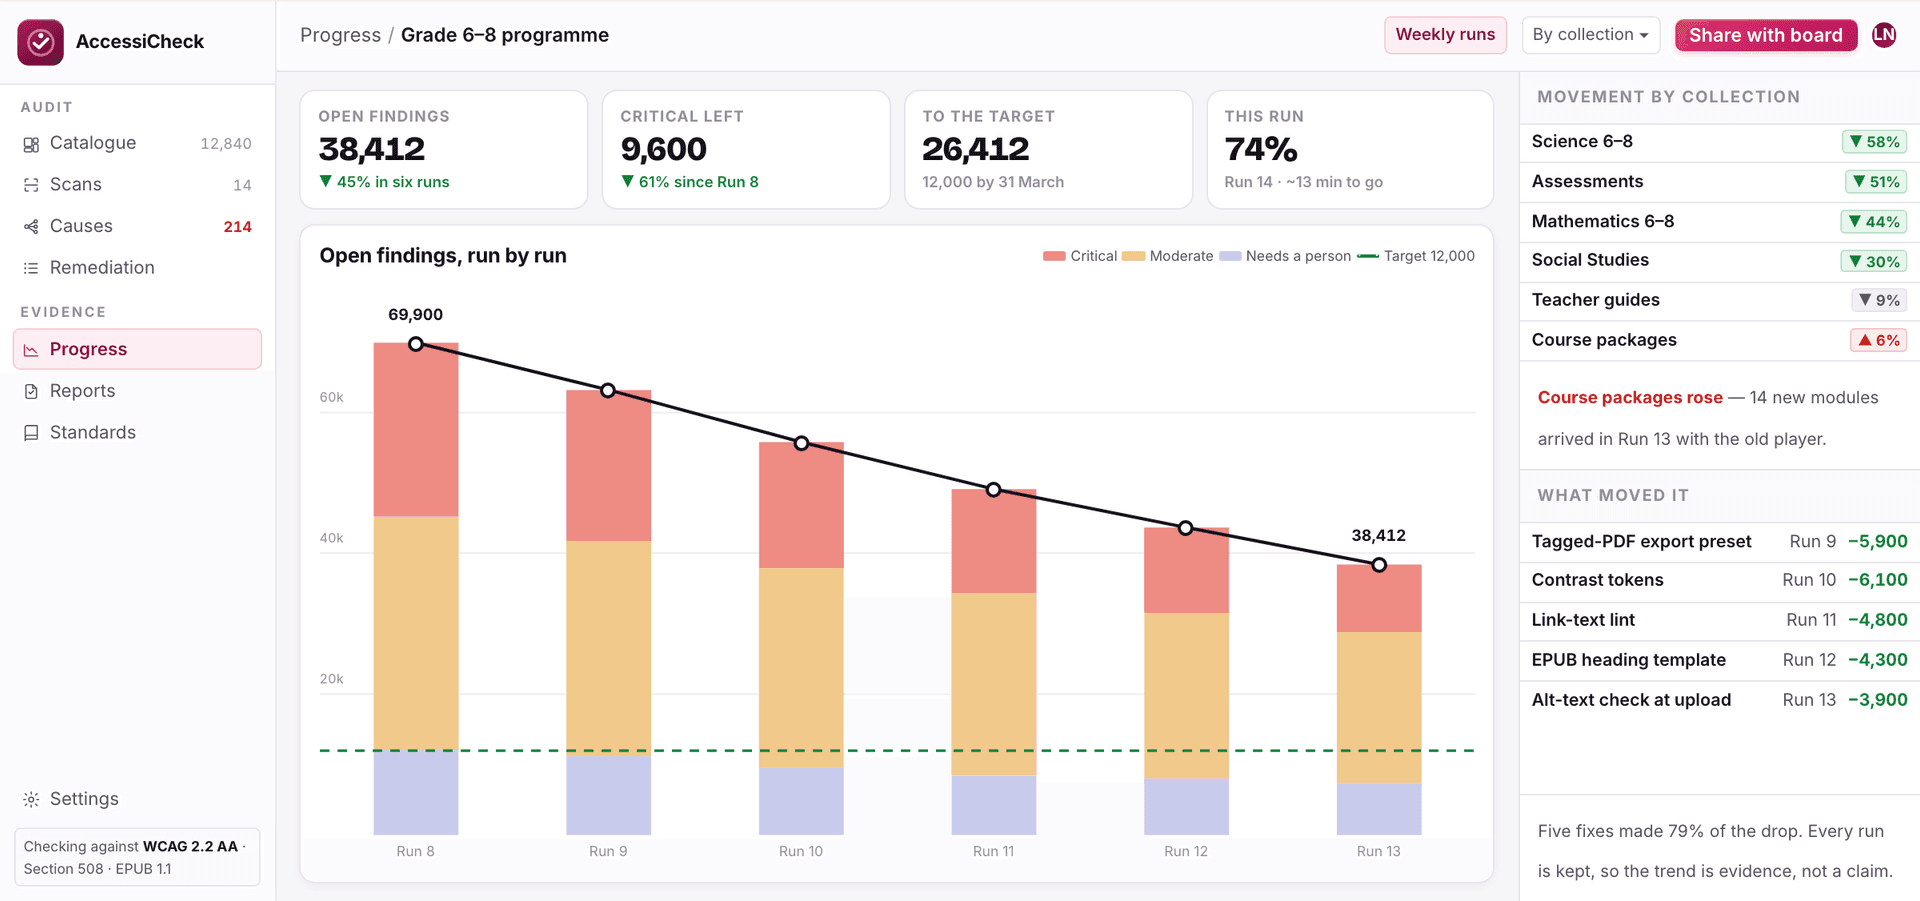Click the Reports document icon

click(31, 392)
